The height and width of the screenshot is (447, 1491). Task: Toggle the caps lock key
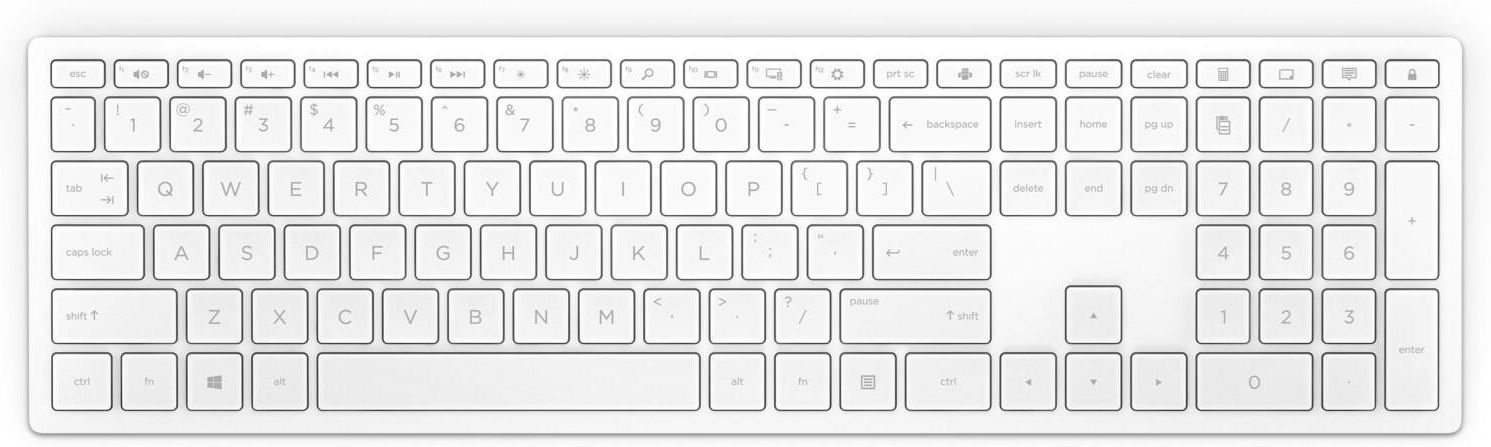tap(98, 253)
